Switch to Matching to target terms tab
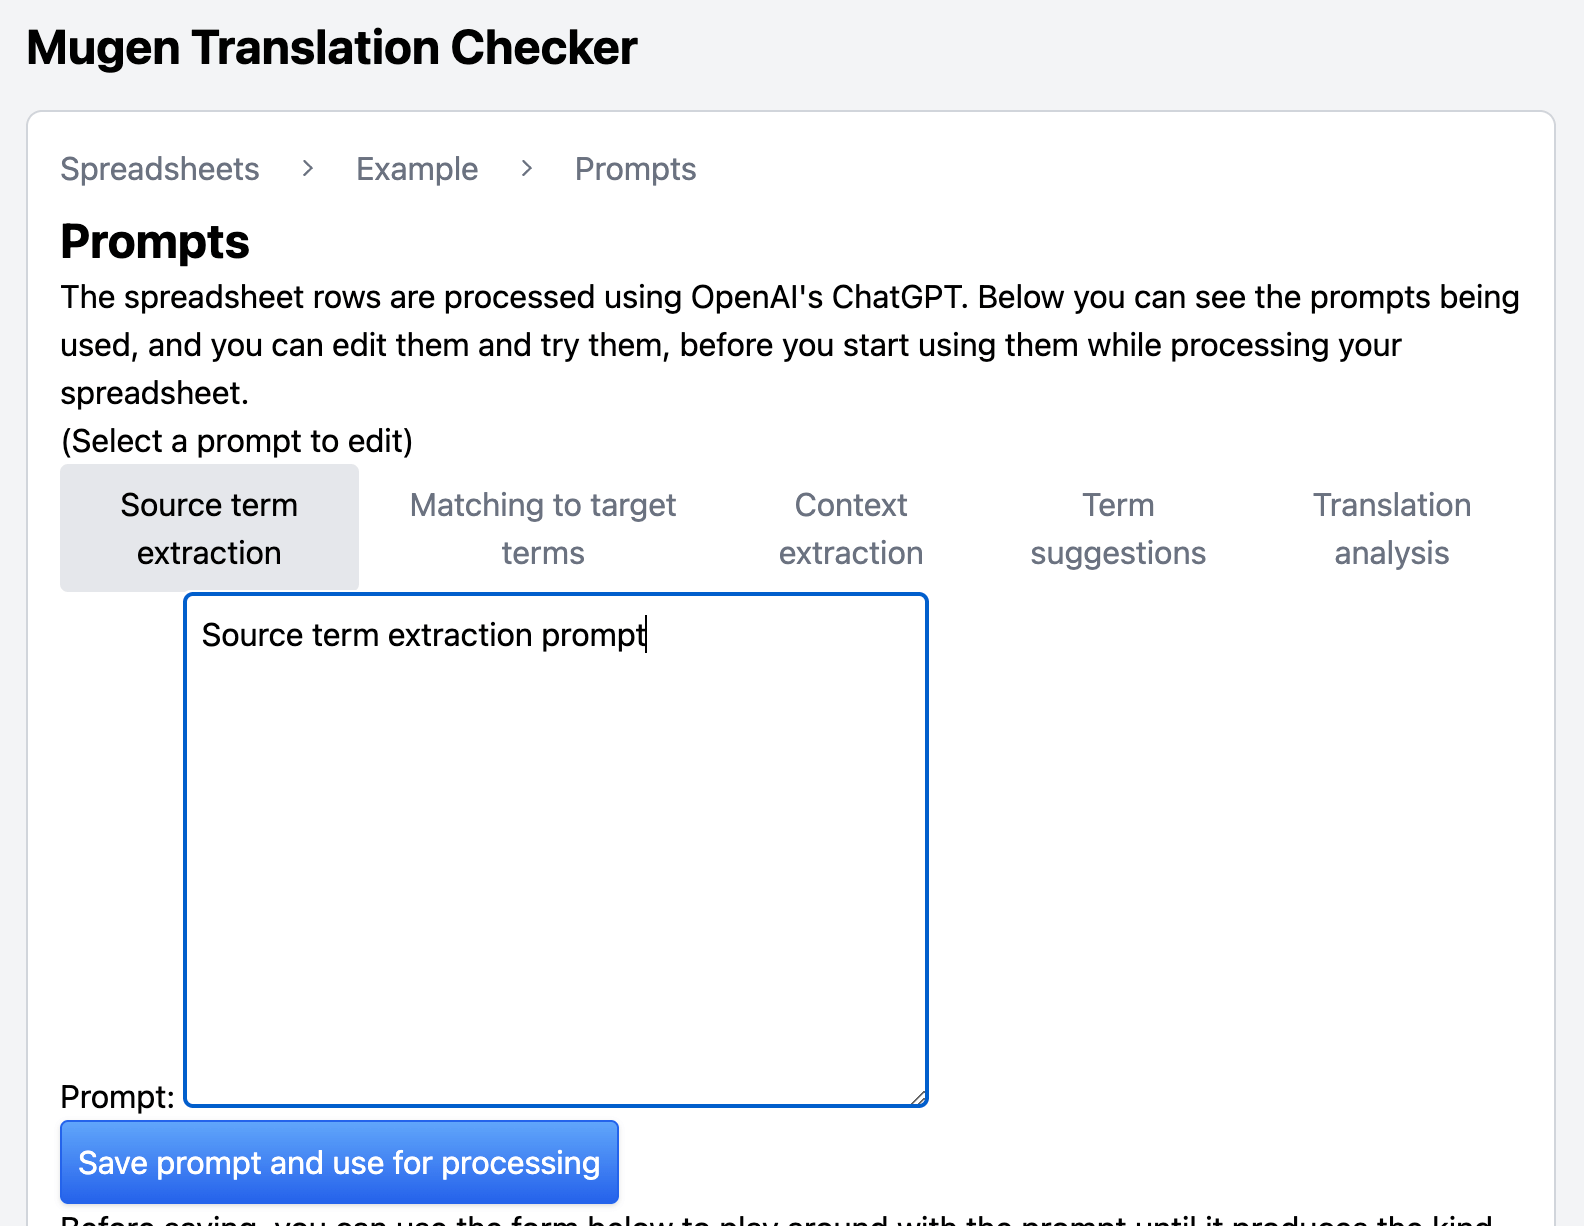This screenshot has width=1584, height=1226. pos(543,528)
